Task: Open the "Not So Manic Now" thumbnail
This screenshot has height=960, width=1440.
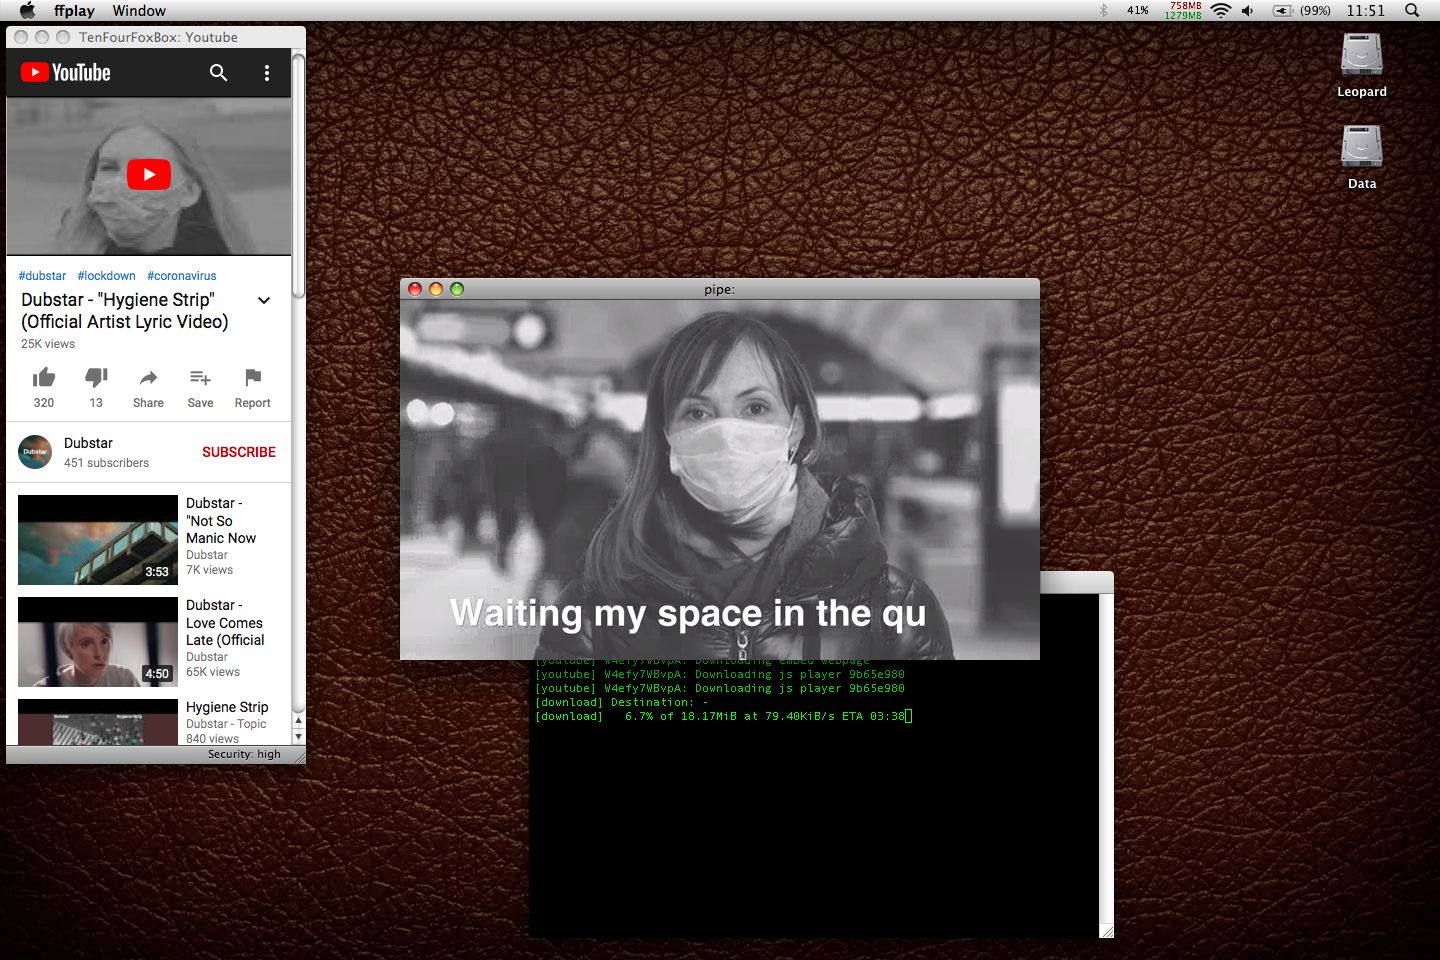Action: [98, 540]
